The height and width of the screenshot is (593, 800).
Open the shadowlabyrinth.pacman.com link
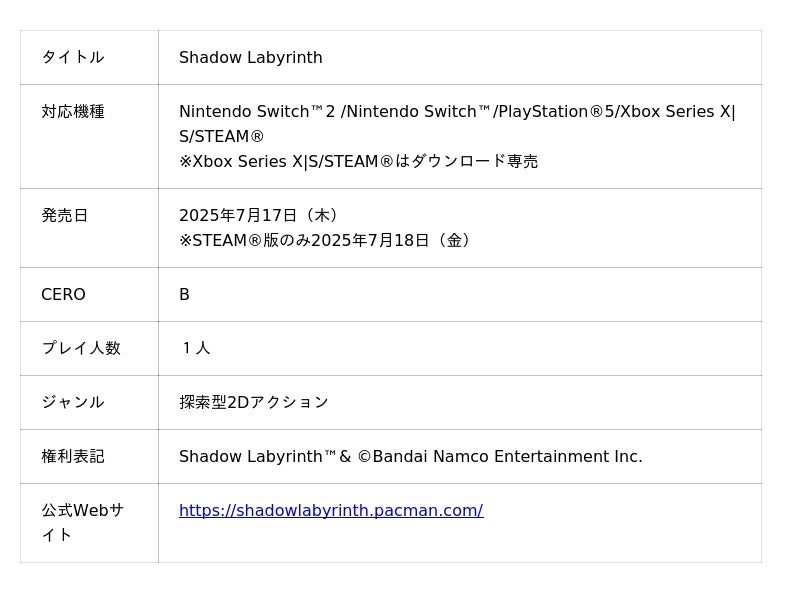pyautogui.click(x=330, y=511)
